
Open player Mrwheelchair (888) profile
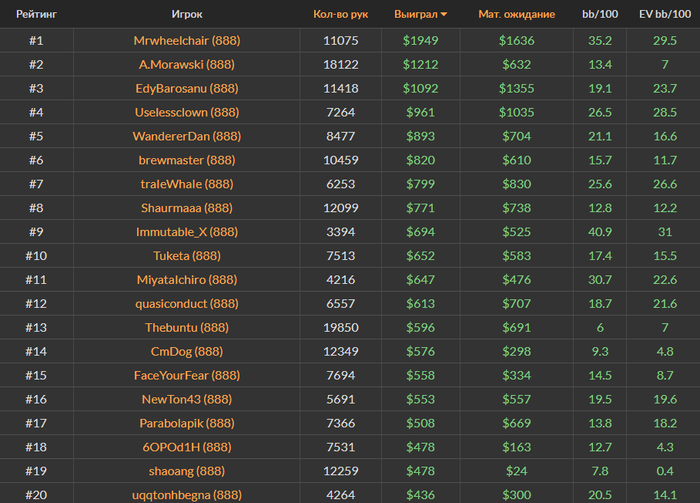(187, 41)
